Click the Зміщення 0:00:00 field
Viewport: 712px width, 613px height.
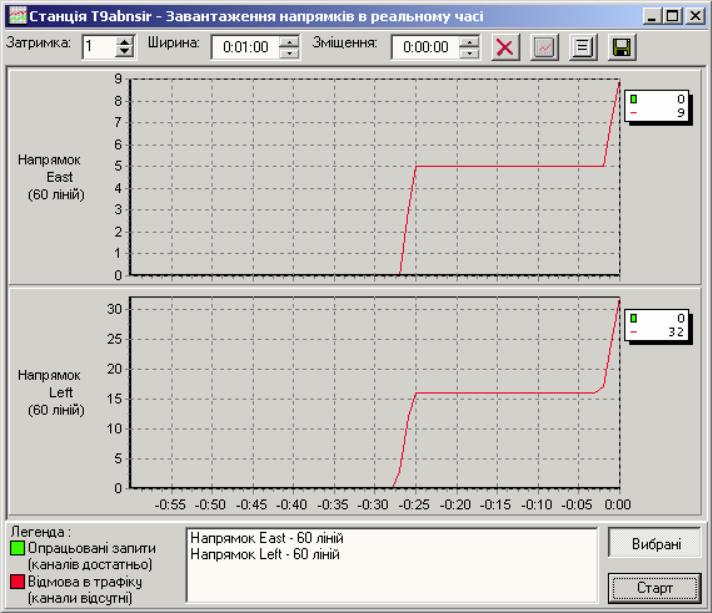tap(426, 47)
